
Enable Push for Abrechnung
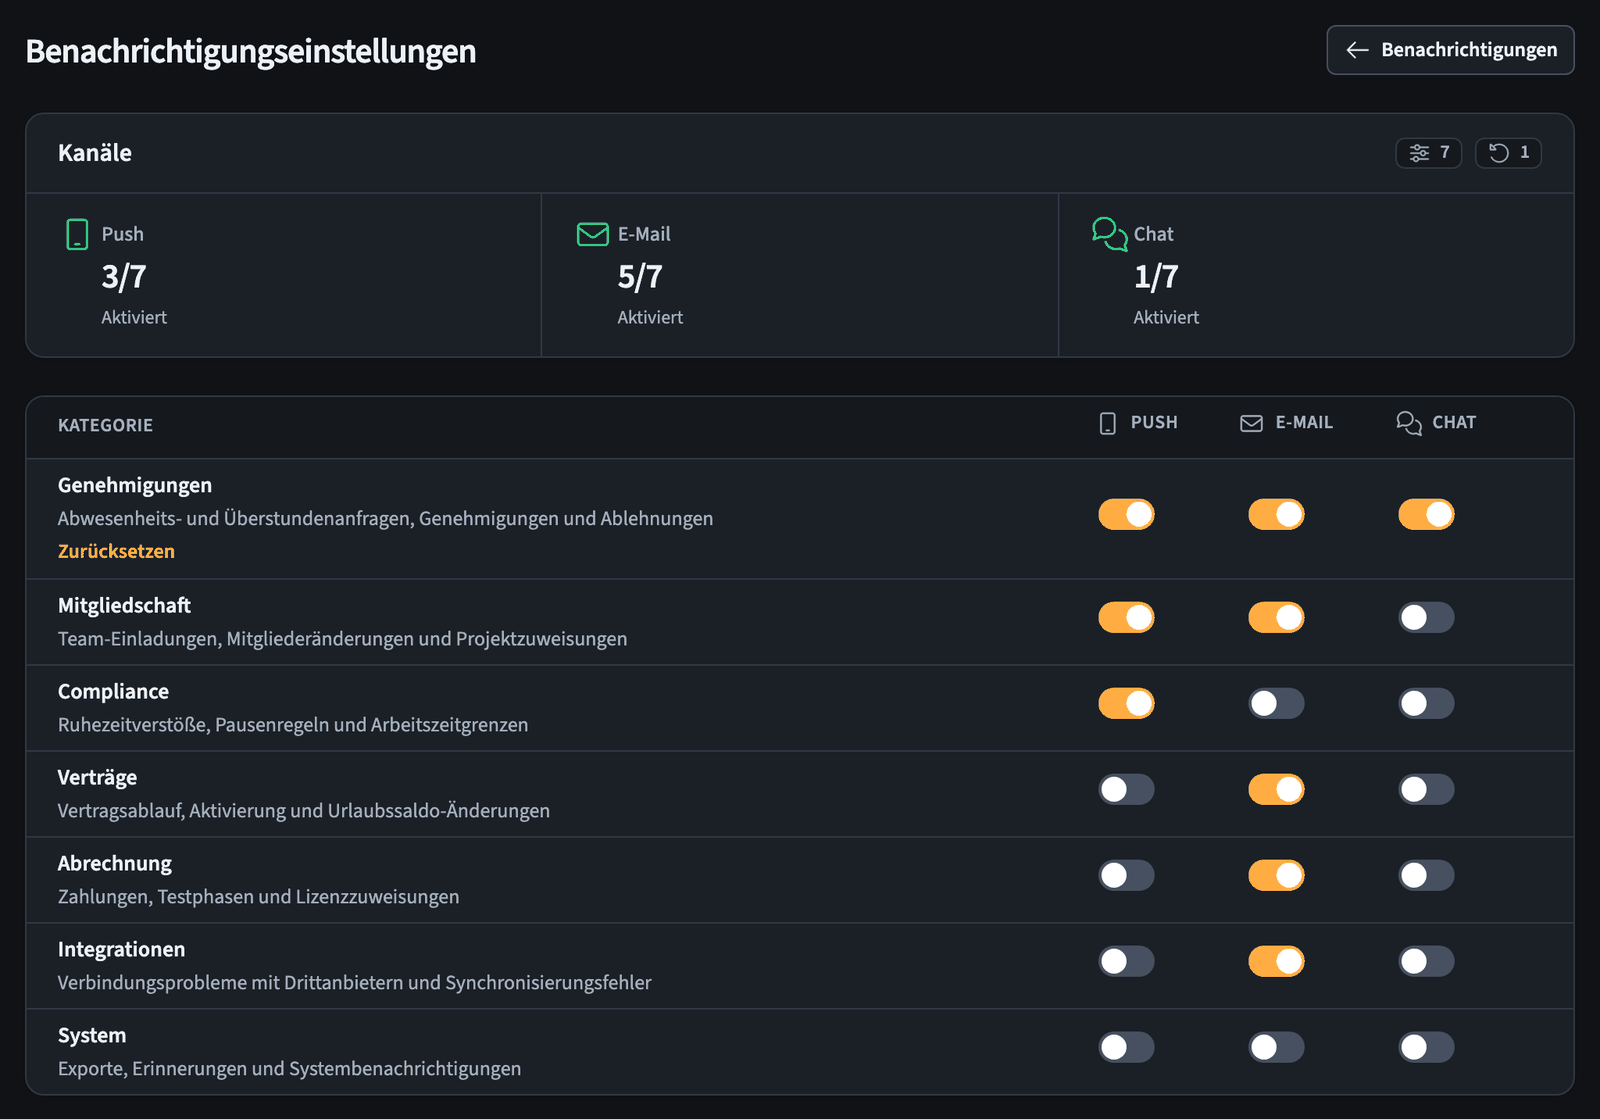1127,875
